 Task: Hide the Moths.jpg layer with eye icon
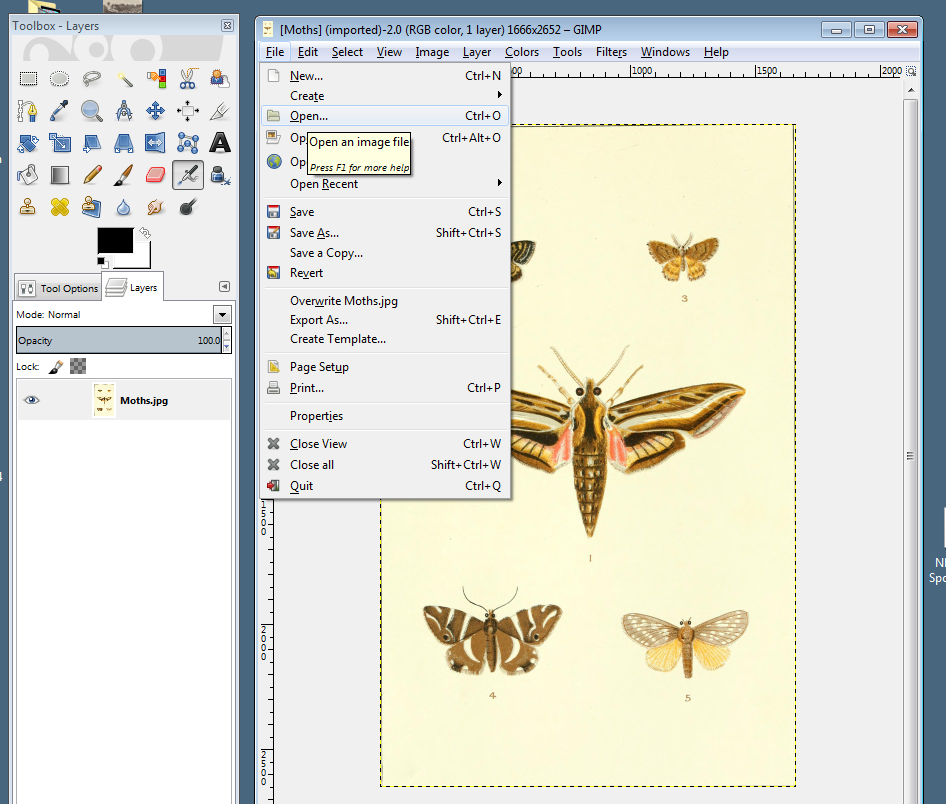pyautogui.click(x=32, y=400)
